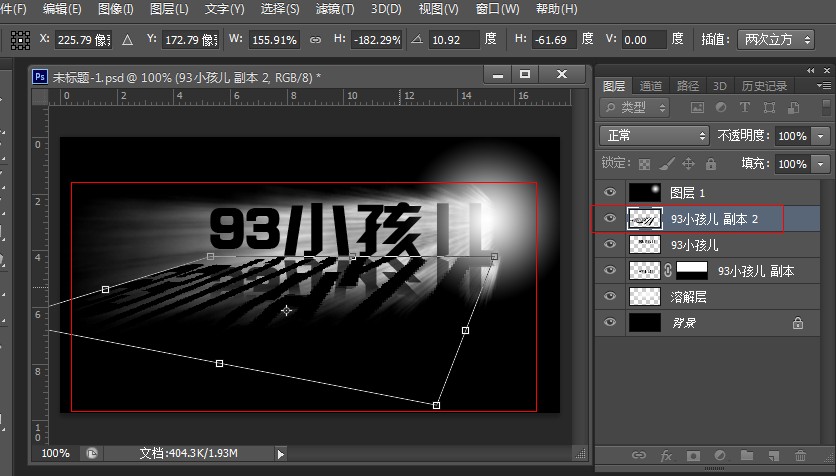Click the add layer mask icon
The width and height of the screenshot is (836, 476).
(x=693, y=456)
